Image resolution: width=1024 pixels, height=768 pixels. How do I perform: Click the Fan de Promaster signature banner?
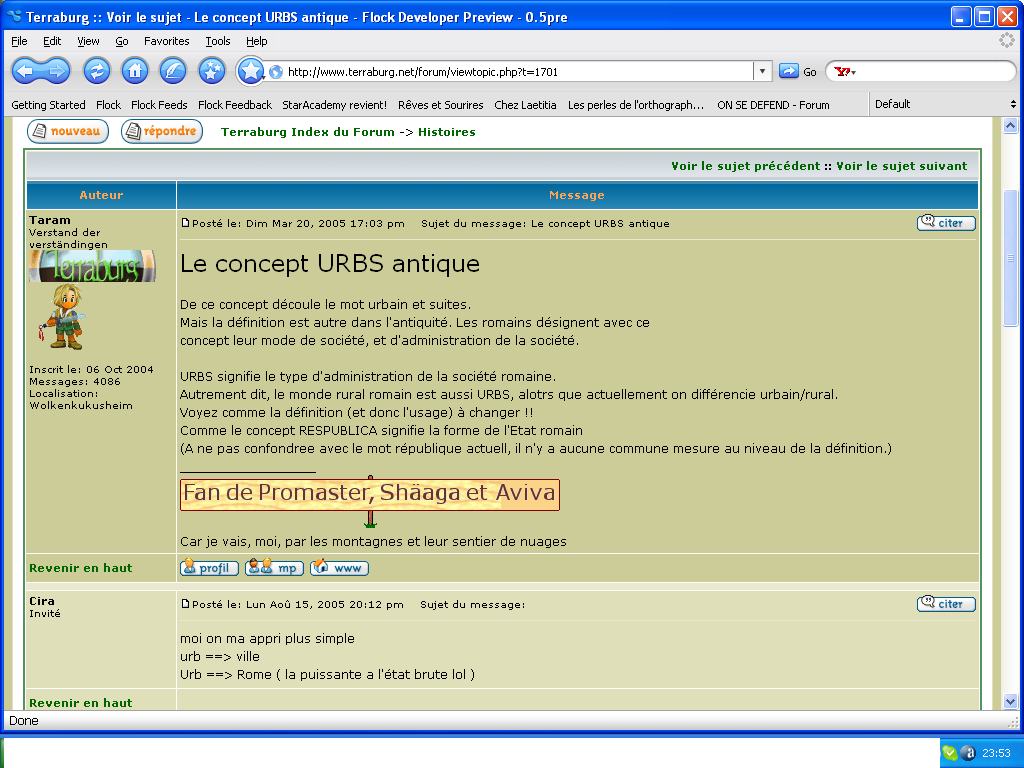(x=370, y=494)
